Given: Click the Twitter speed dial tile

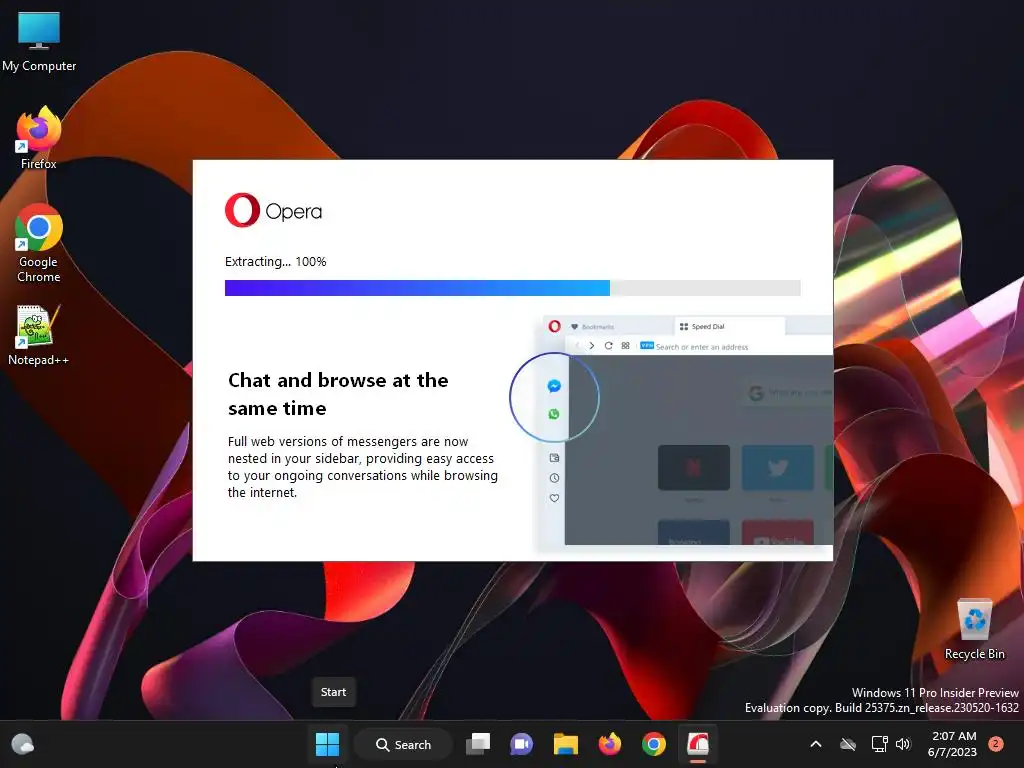Looking at the screenshot, I should tap(778, 467).
